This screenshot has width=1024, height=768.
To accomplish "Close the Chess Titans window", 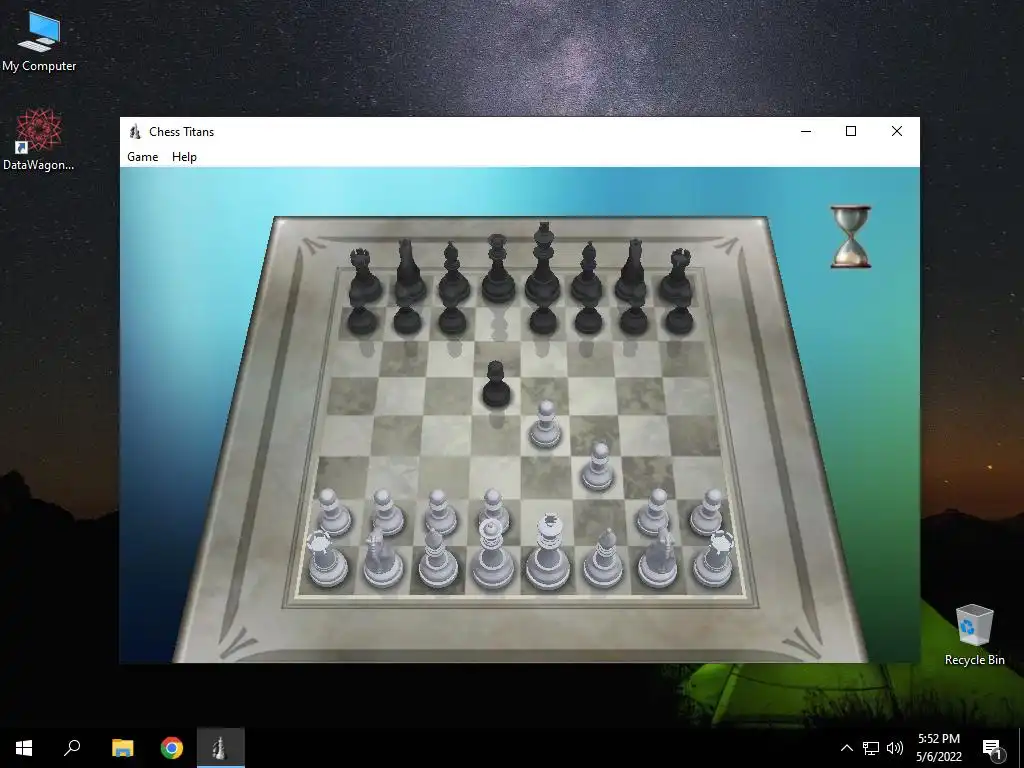I will point(897,131).
